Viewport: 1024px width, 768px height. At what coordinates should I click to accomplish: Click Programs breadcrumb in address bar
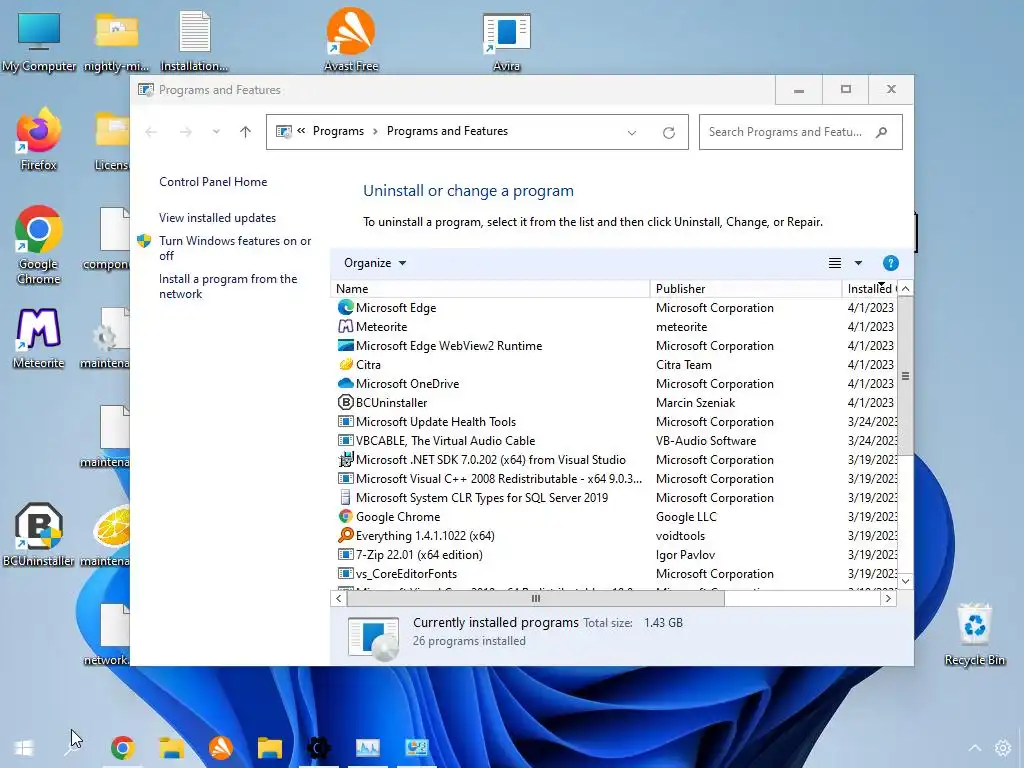click(x=338, y=131)
